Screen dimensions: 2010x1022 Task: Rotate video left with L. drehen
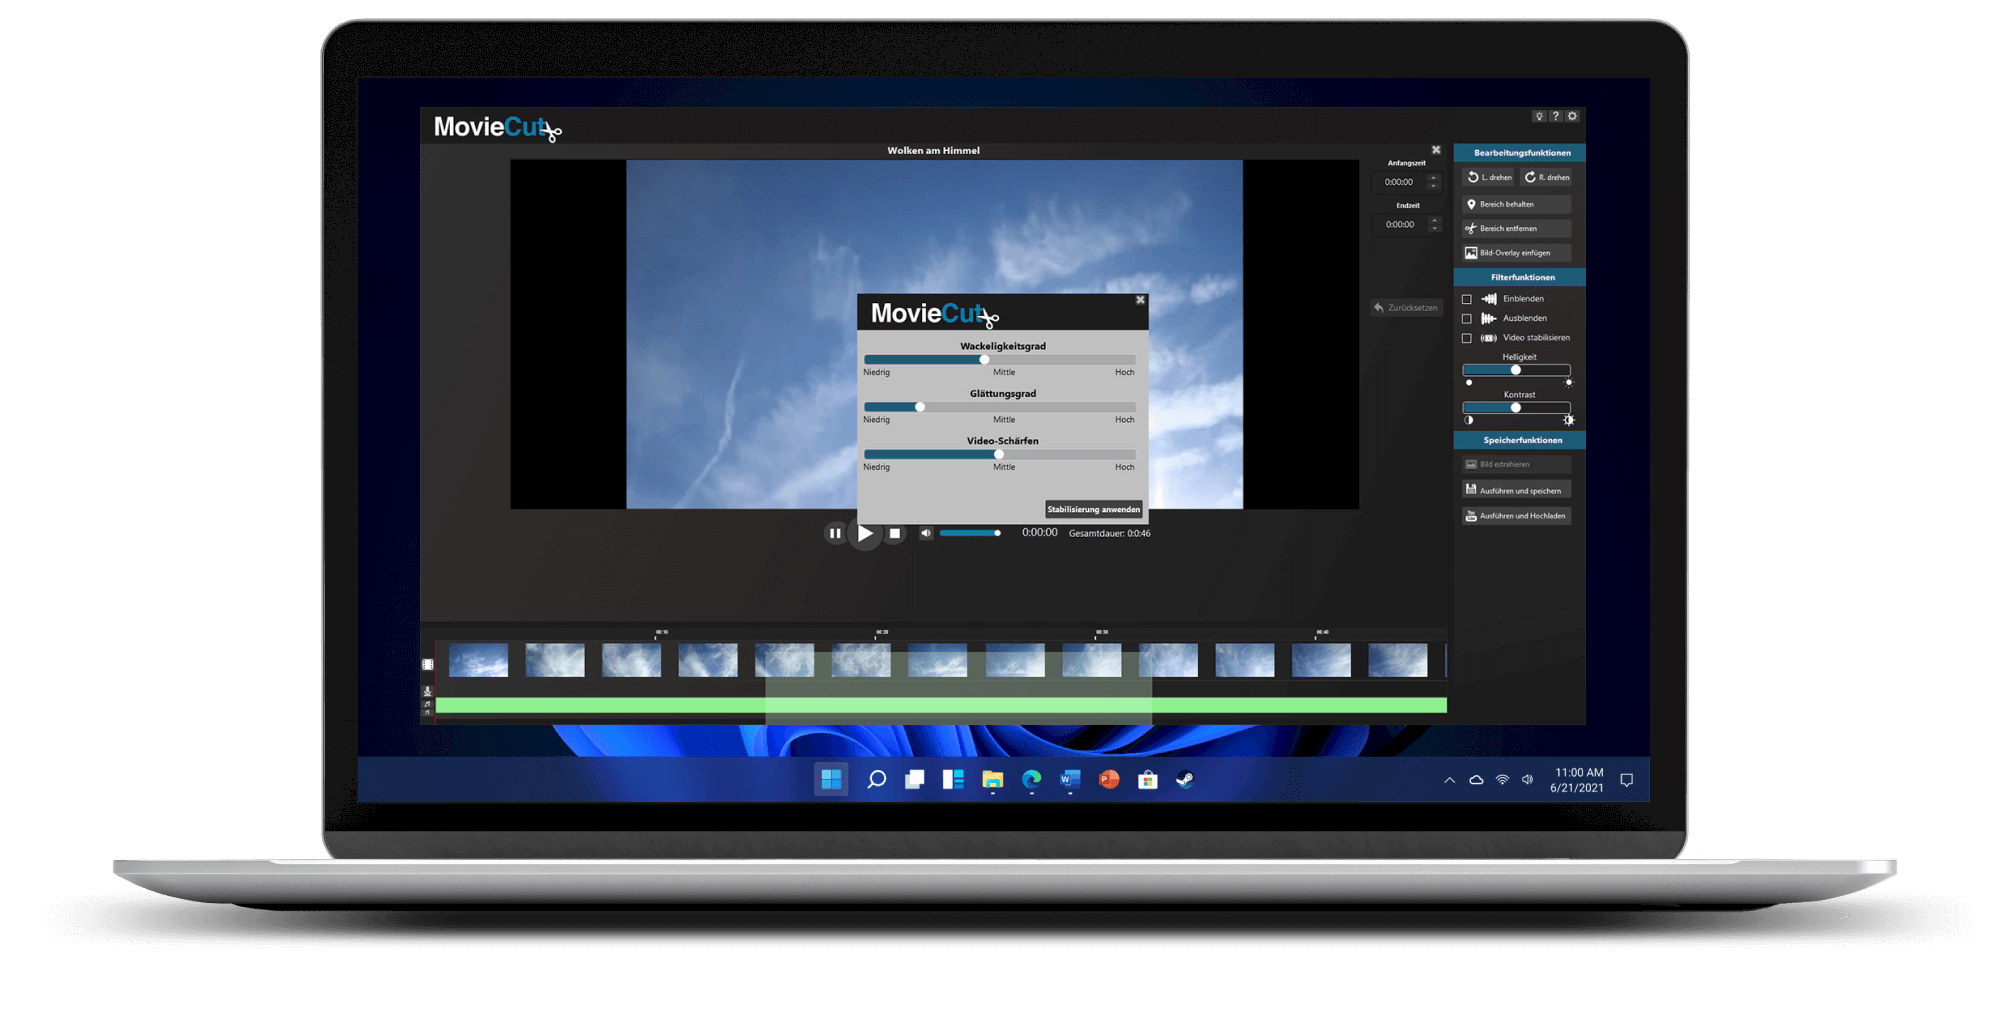[1489, 177]
